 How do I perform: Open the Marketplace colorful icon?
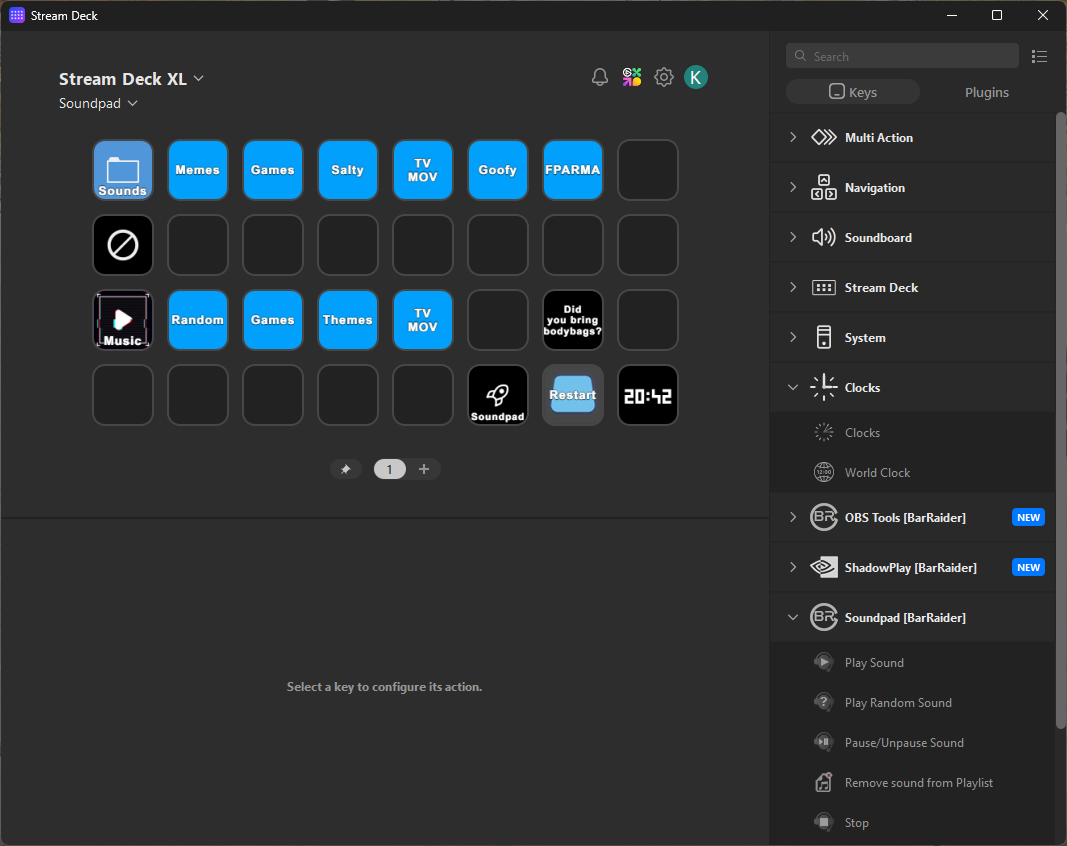point(631,77)
